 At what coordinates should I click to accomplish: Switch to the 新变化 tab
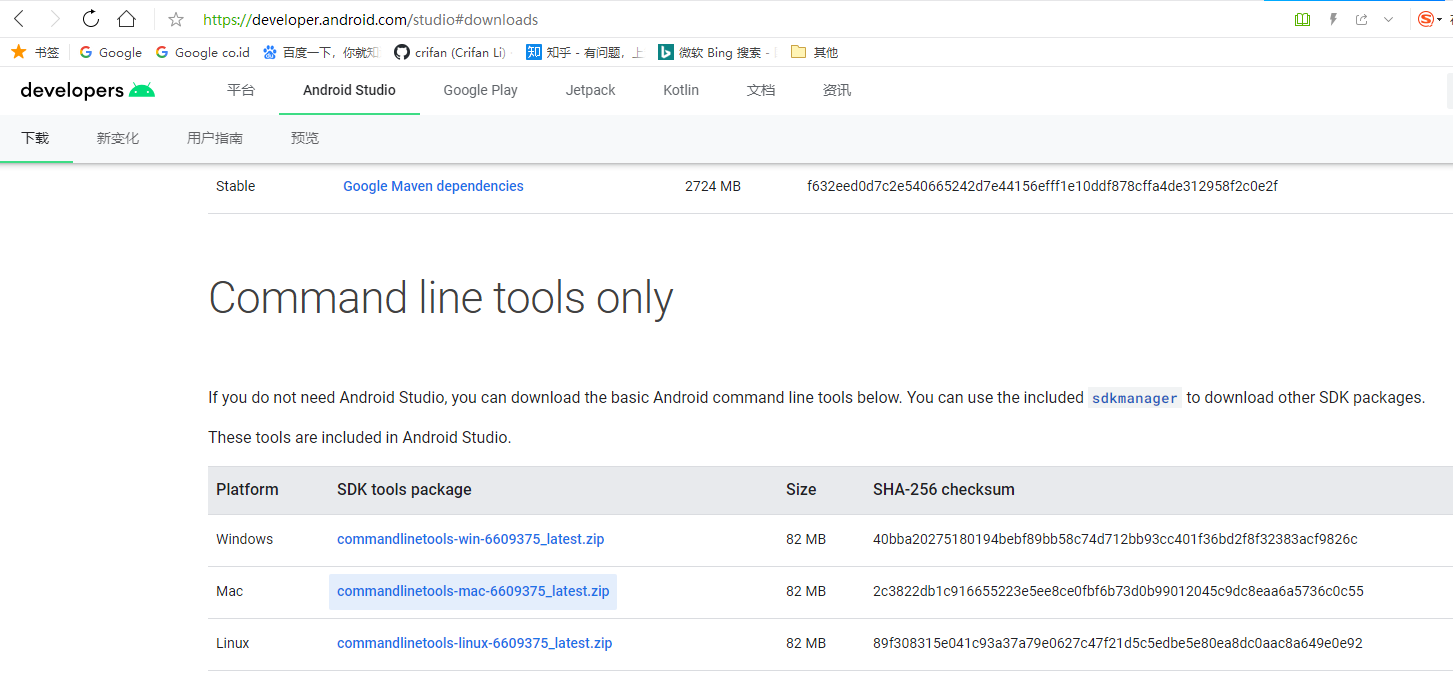[x=118, y=138]
